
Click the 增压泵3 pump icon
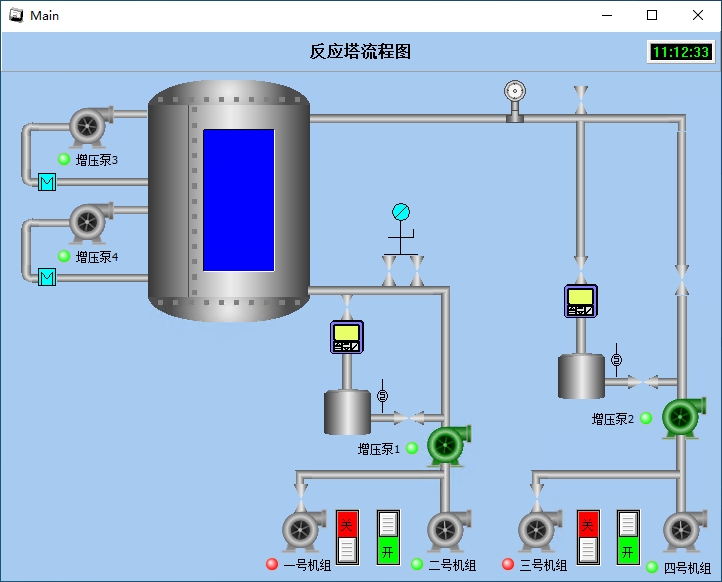coord(91,126)
